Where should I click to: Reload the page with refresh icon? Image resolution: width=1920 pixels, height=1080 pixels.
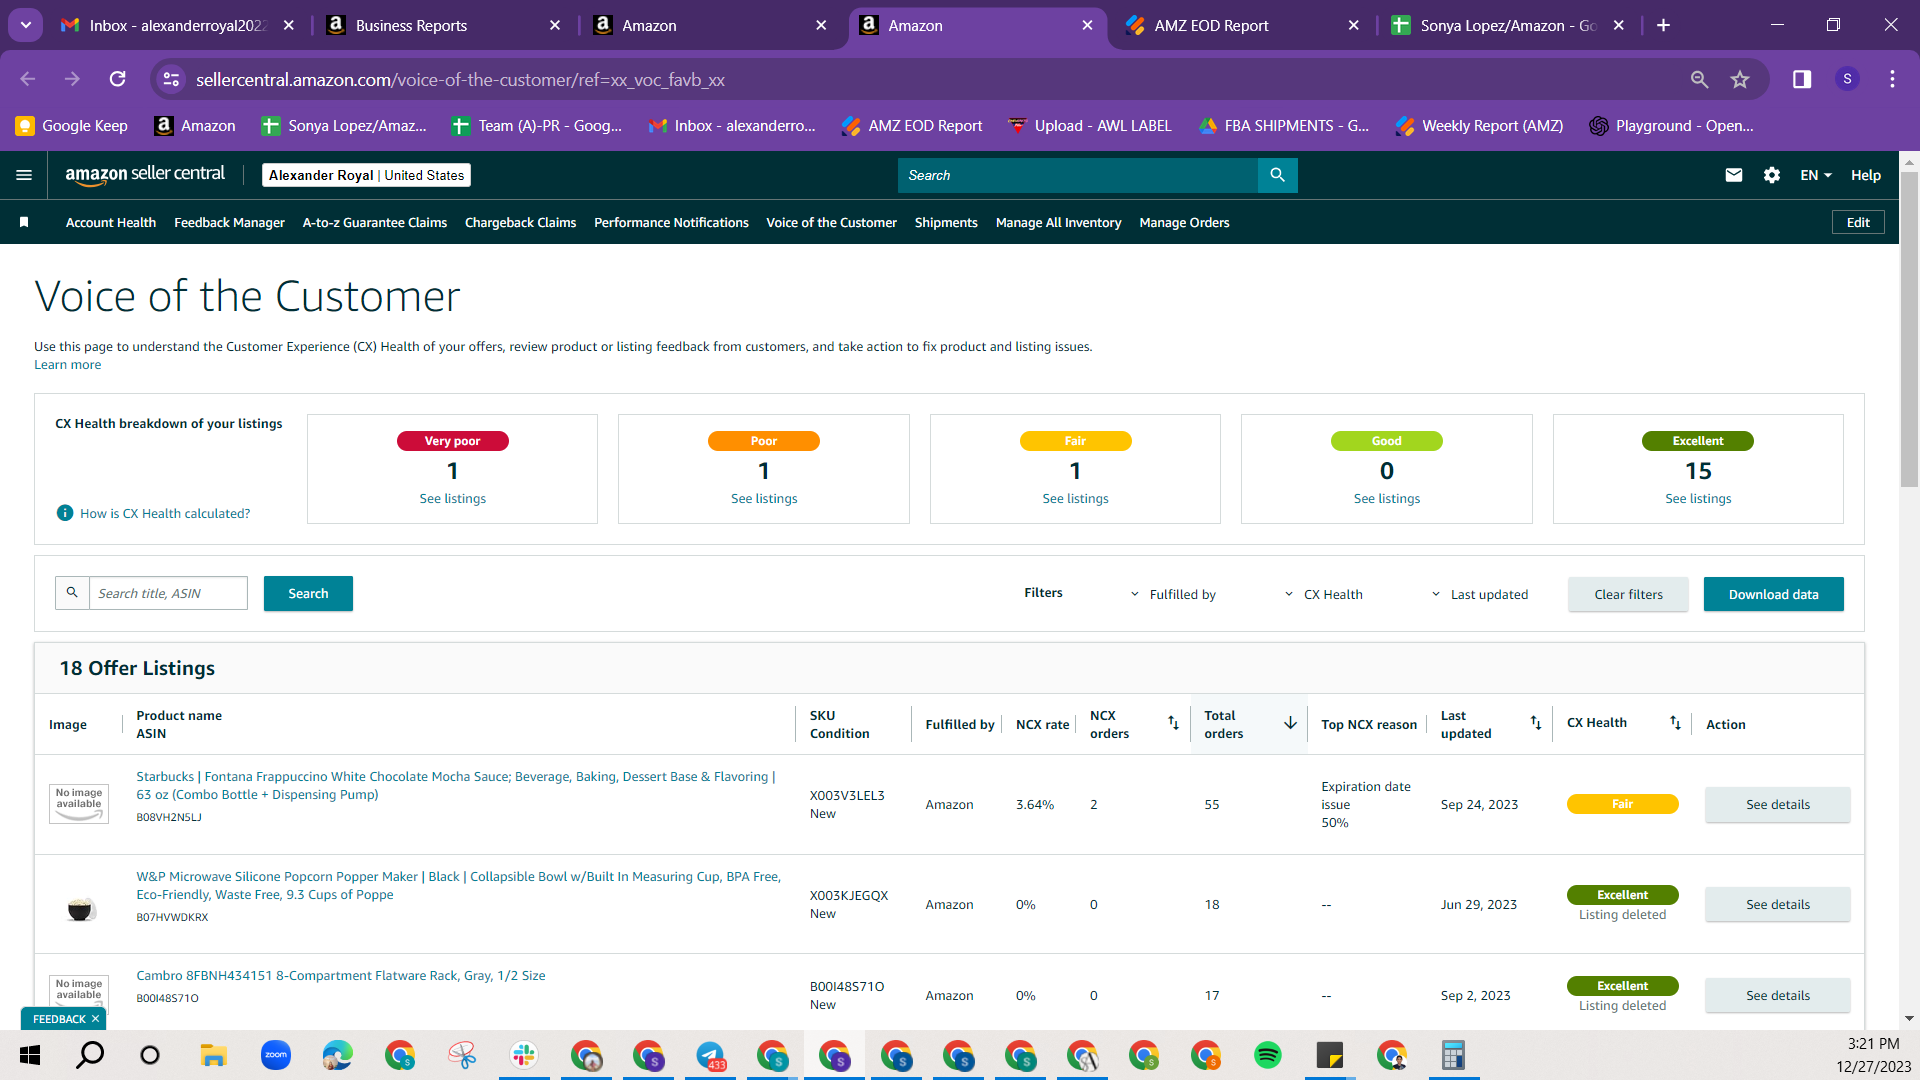coord(117,79)
